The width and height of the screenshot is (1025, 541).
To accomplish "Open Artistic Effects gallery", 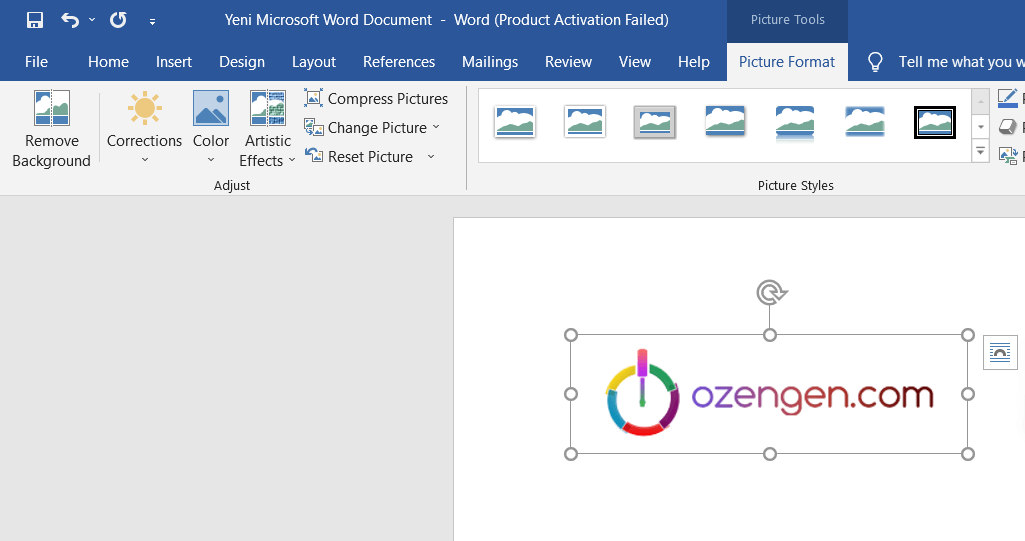I will 267,108.
